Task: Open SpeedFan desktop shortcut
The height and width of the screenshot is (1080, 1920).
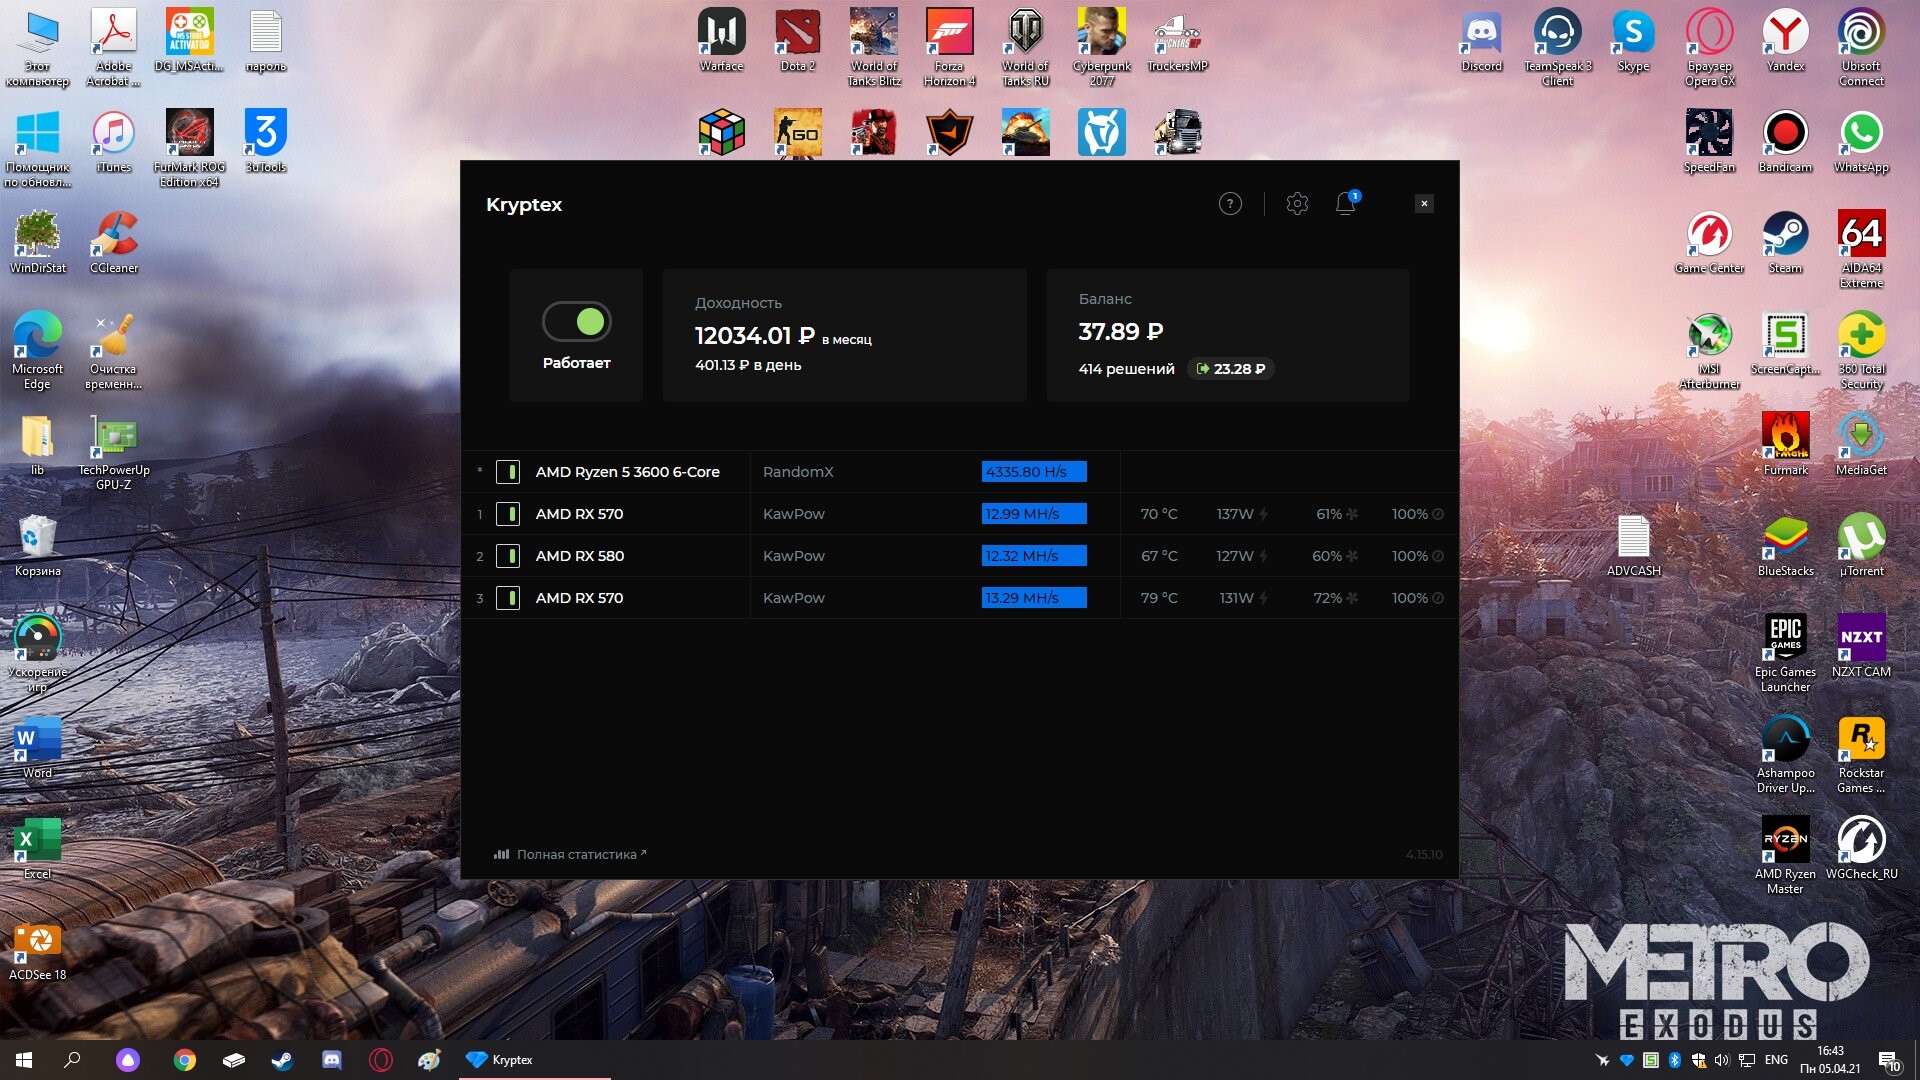Action: click(x=1709, y=141)
